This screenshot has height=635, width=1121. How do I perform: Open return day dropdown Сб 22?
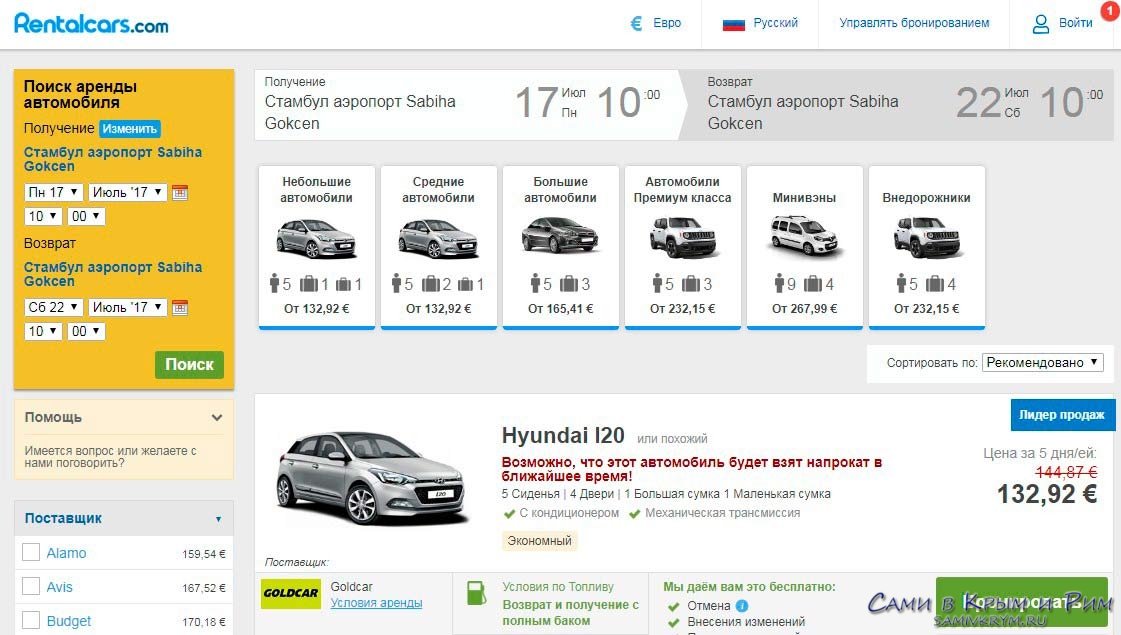[x=54, y=307]
